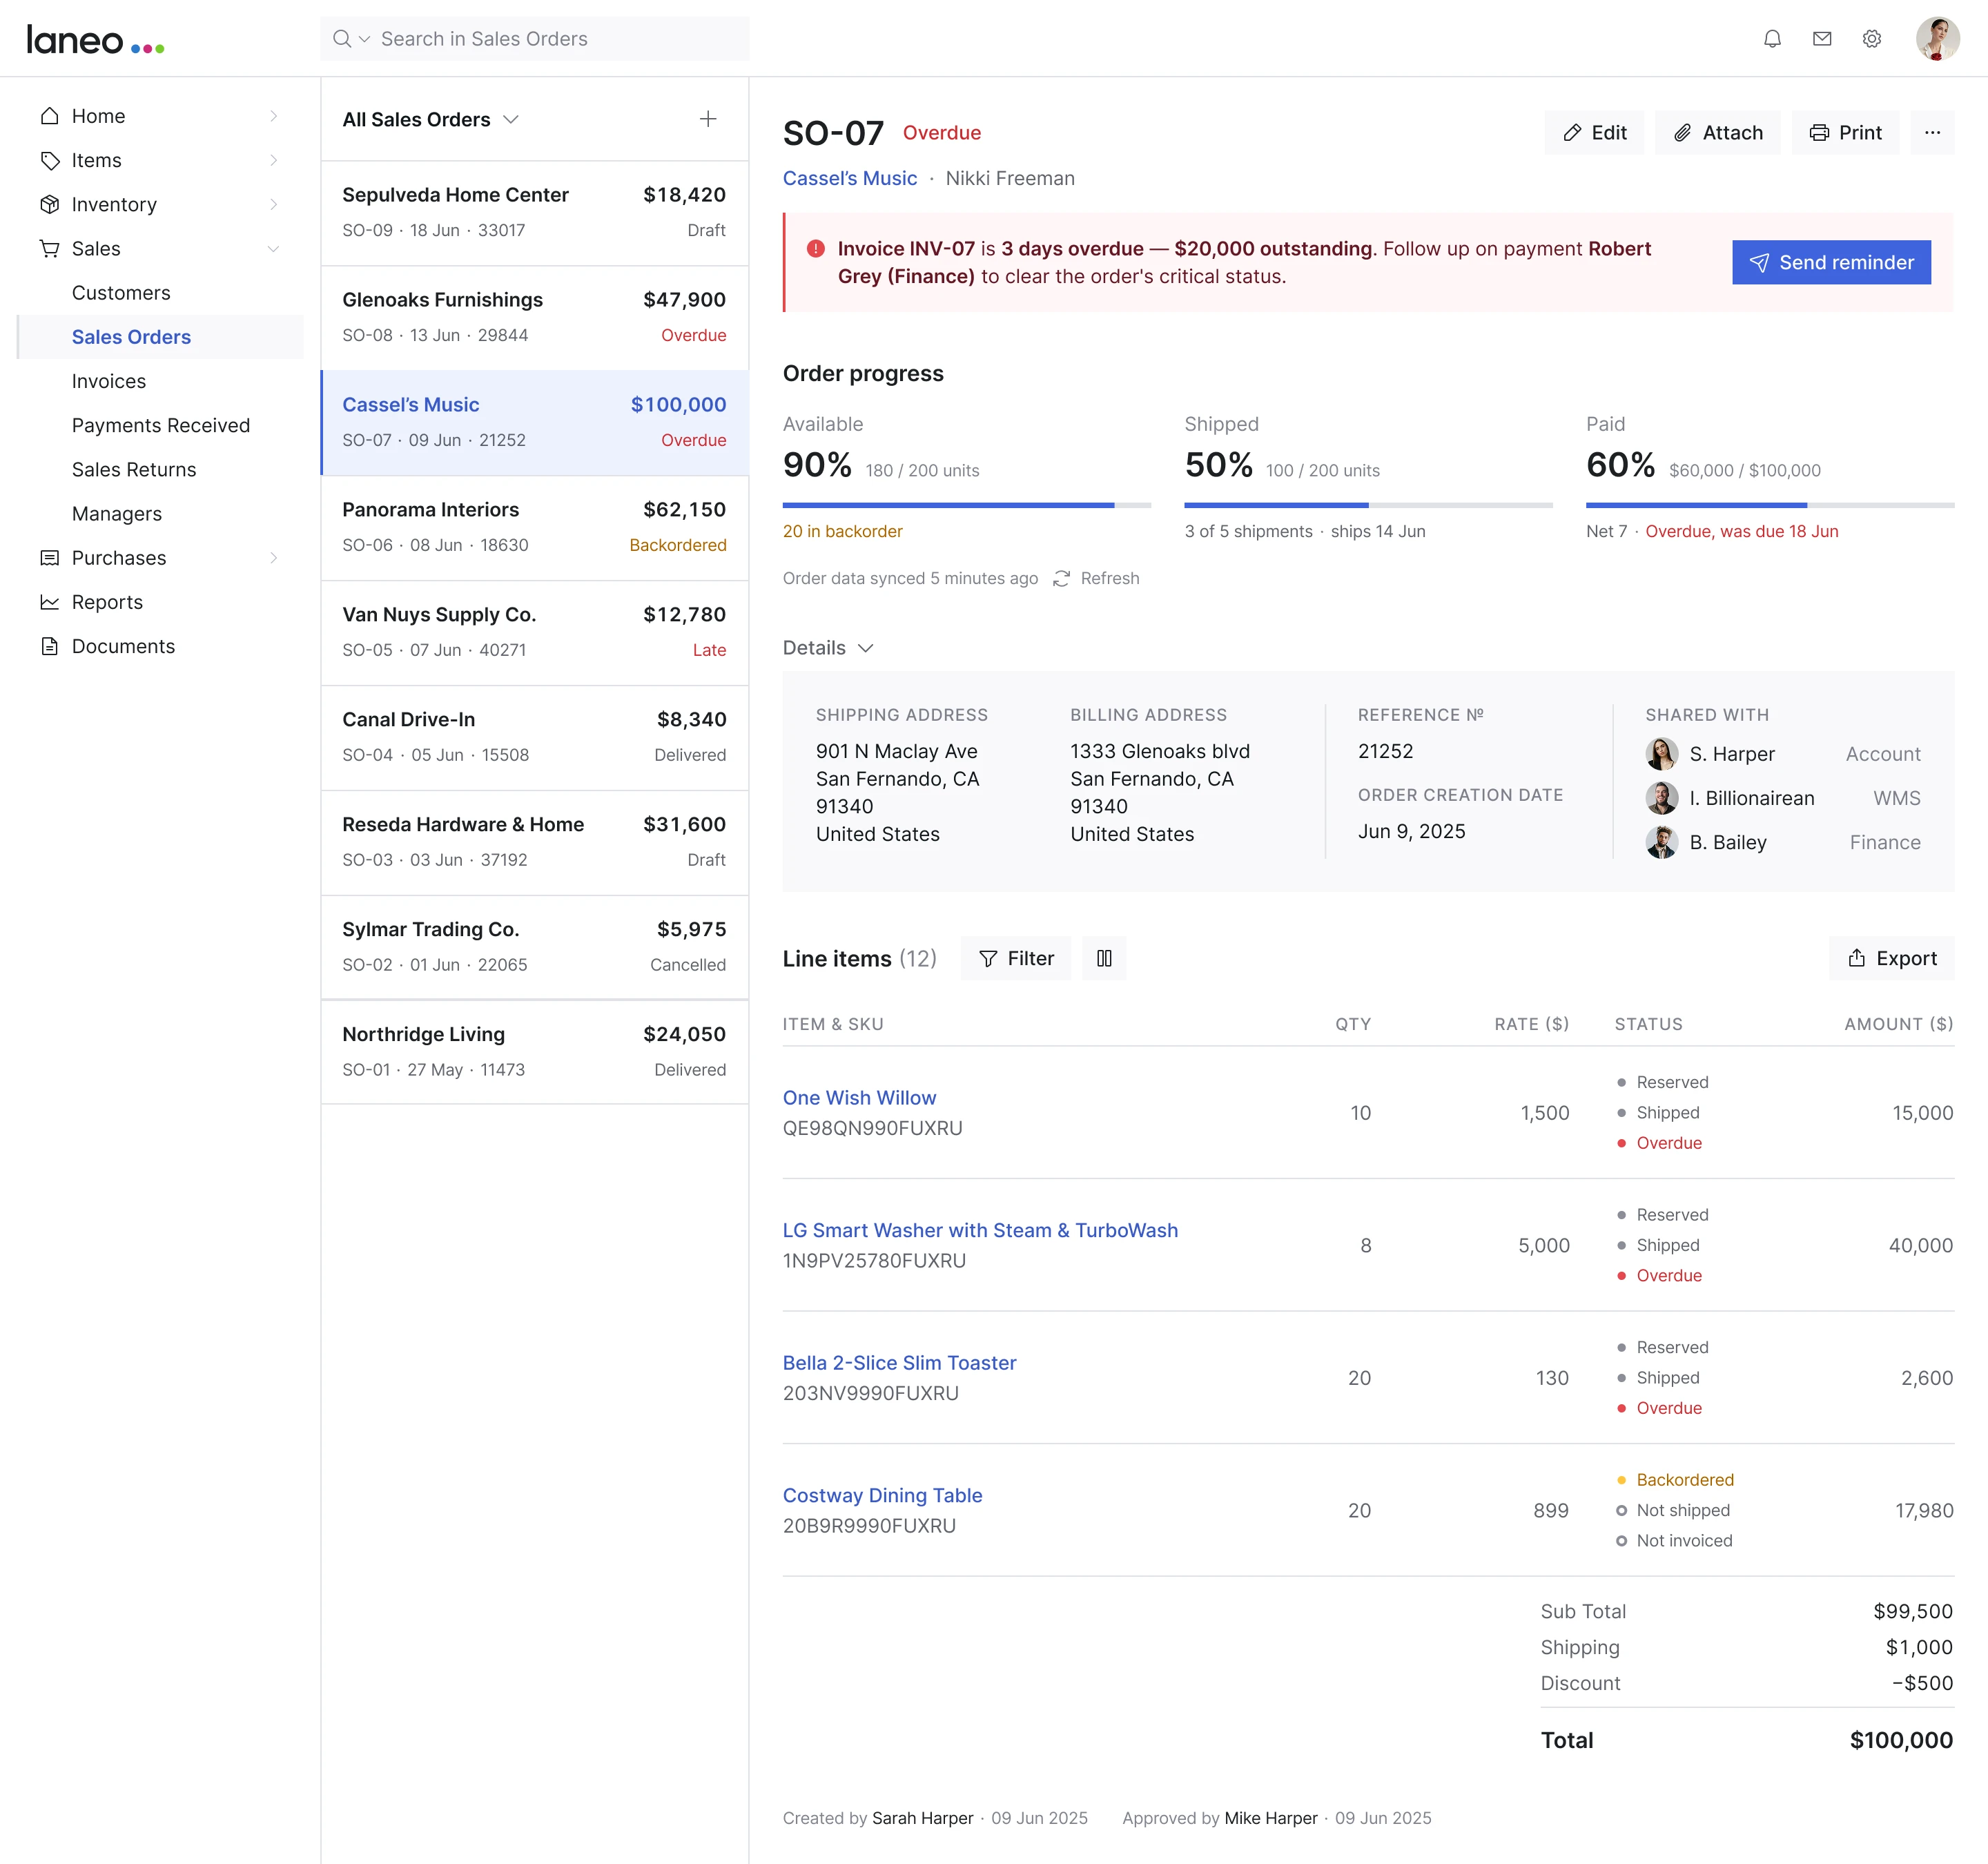The width and height of the screenshot is (1988, 1864).
Task: Open the settings gear icon
Action: [x=1872, y=39]
